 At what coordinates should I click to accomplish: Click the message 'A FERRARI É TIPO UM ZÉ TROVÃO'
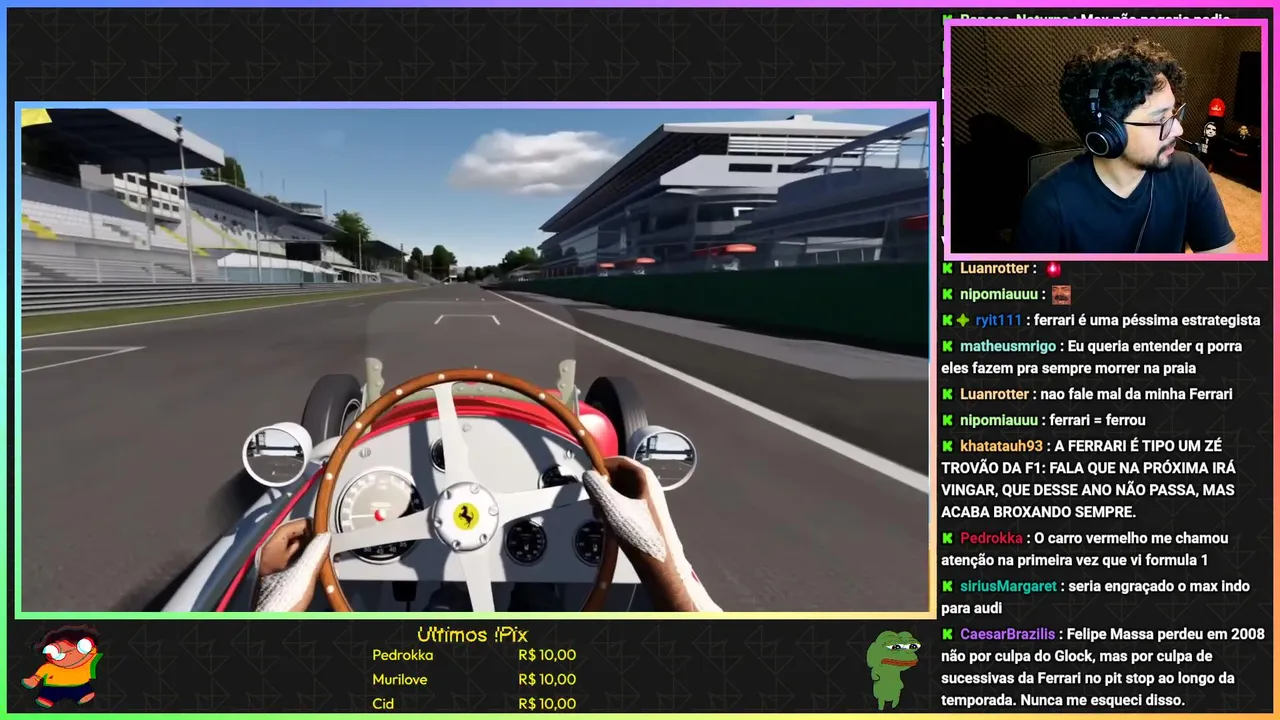(x=1088, y=479)
